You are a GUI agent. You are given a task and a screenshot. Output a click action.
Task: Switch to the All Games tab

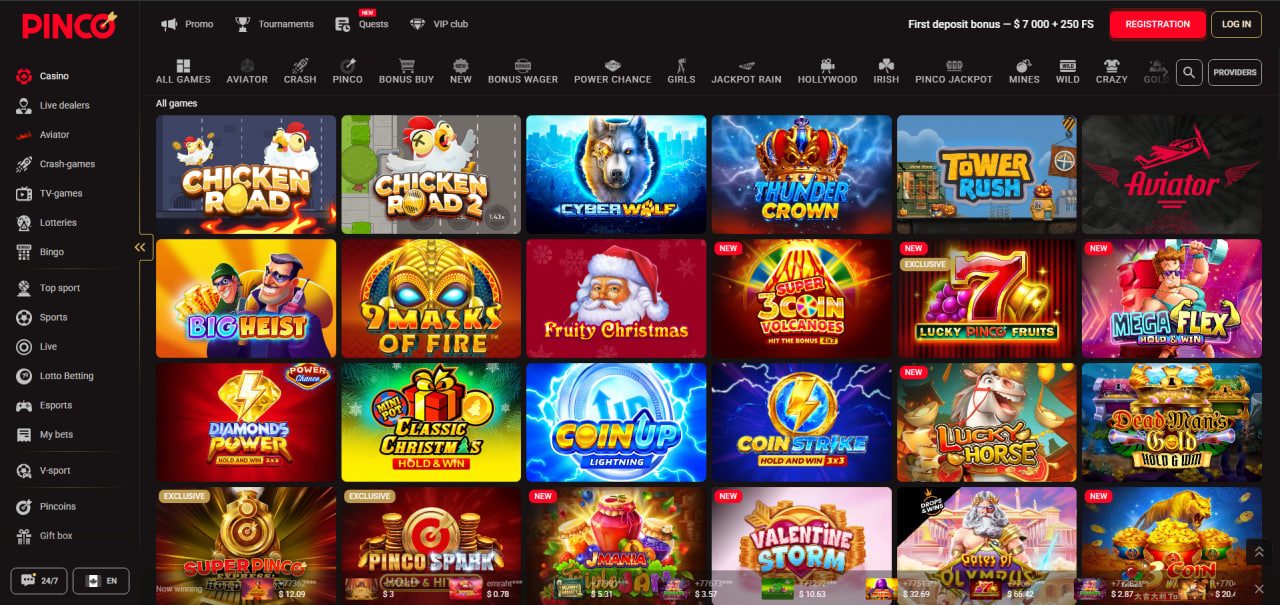pos(183,72)
